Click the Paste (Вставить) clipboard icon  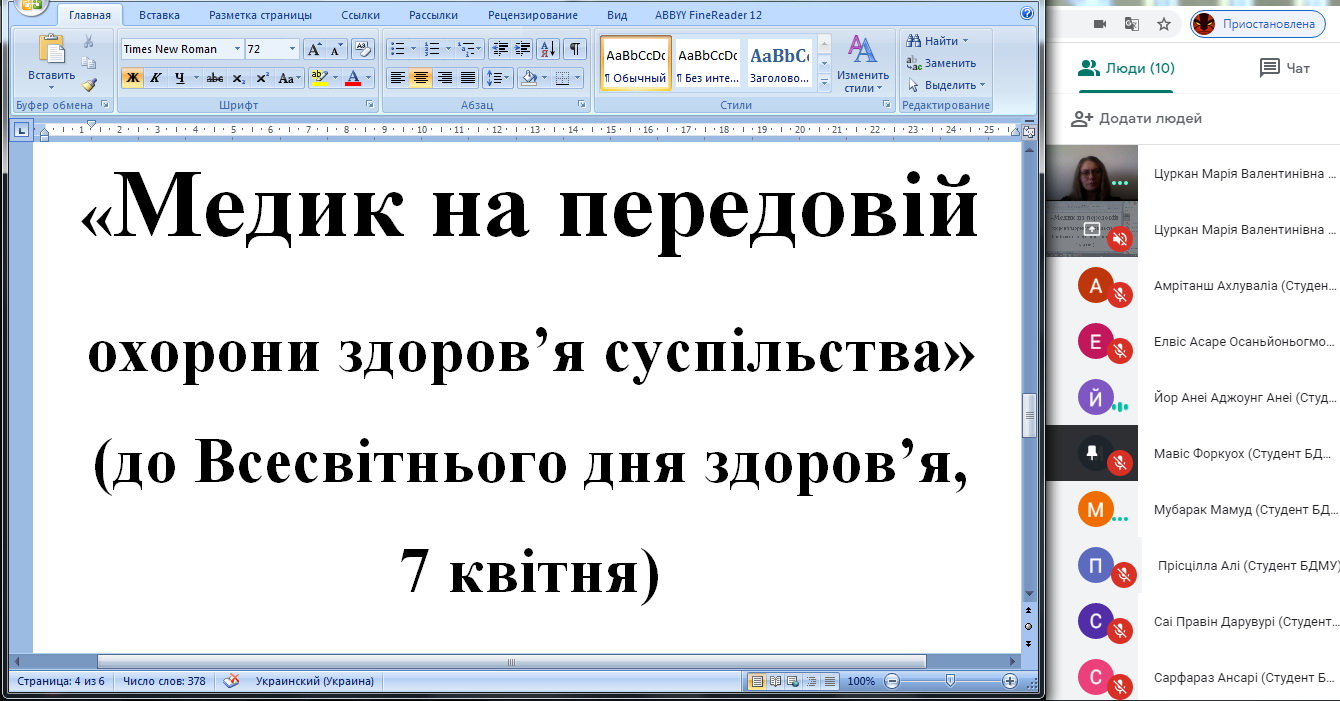pos(51,52)
